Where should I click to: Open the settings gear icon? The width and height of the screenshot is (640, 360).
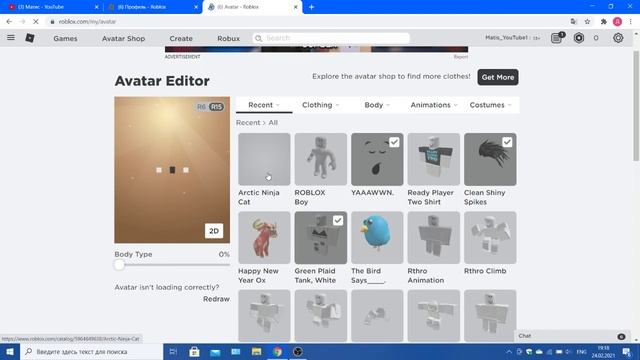click(x=618, y=38)
